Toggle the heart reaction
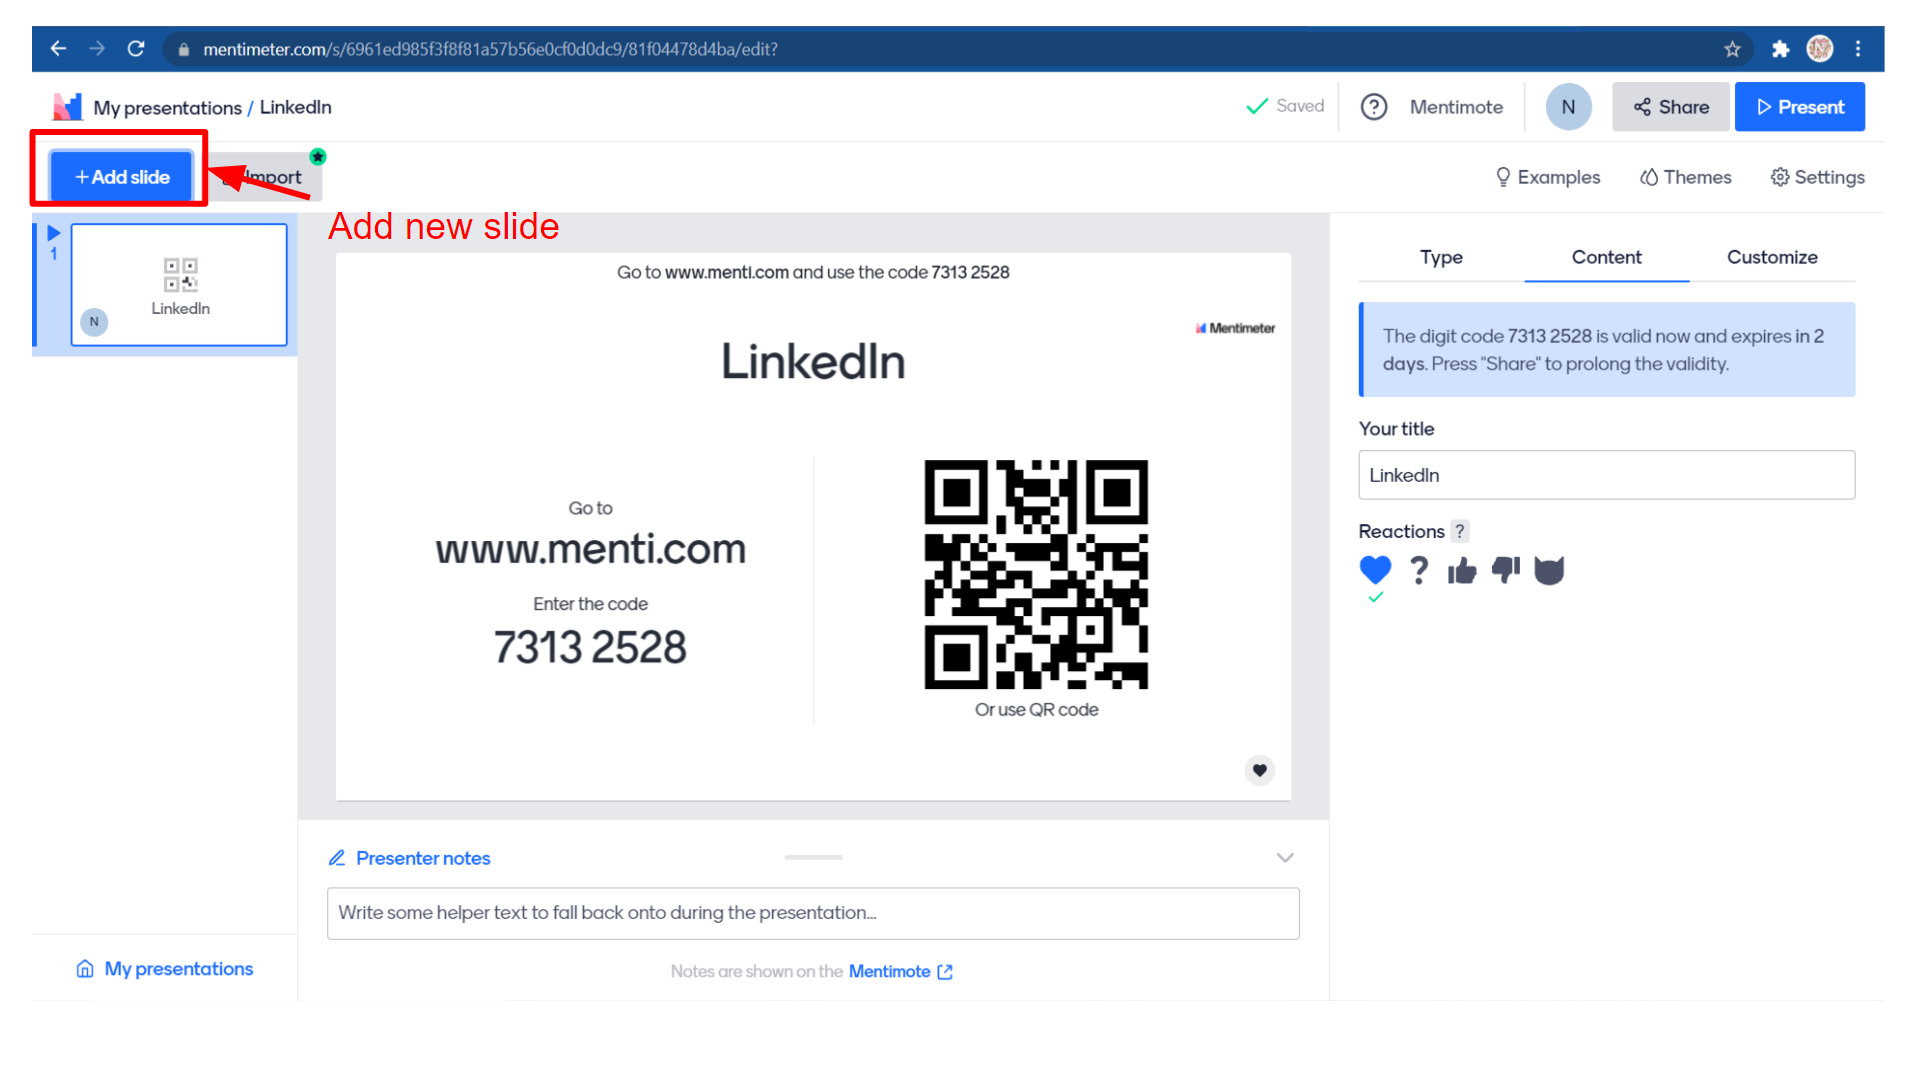Image resolution: width=1920 pixels, height=1080 pixels. (1375, 570)
